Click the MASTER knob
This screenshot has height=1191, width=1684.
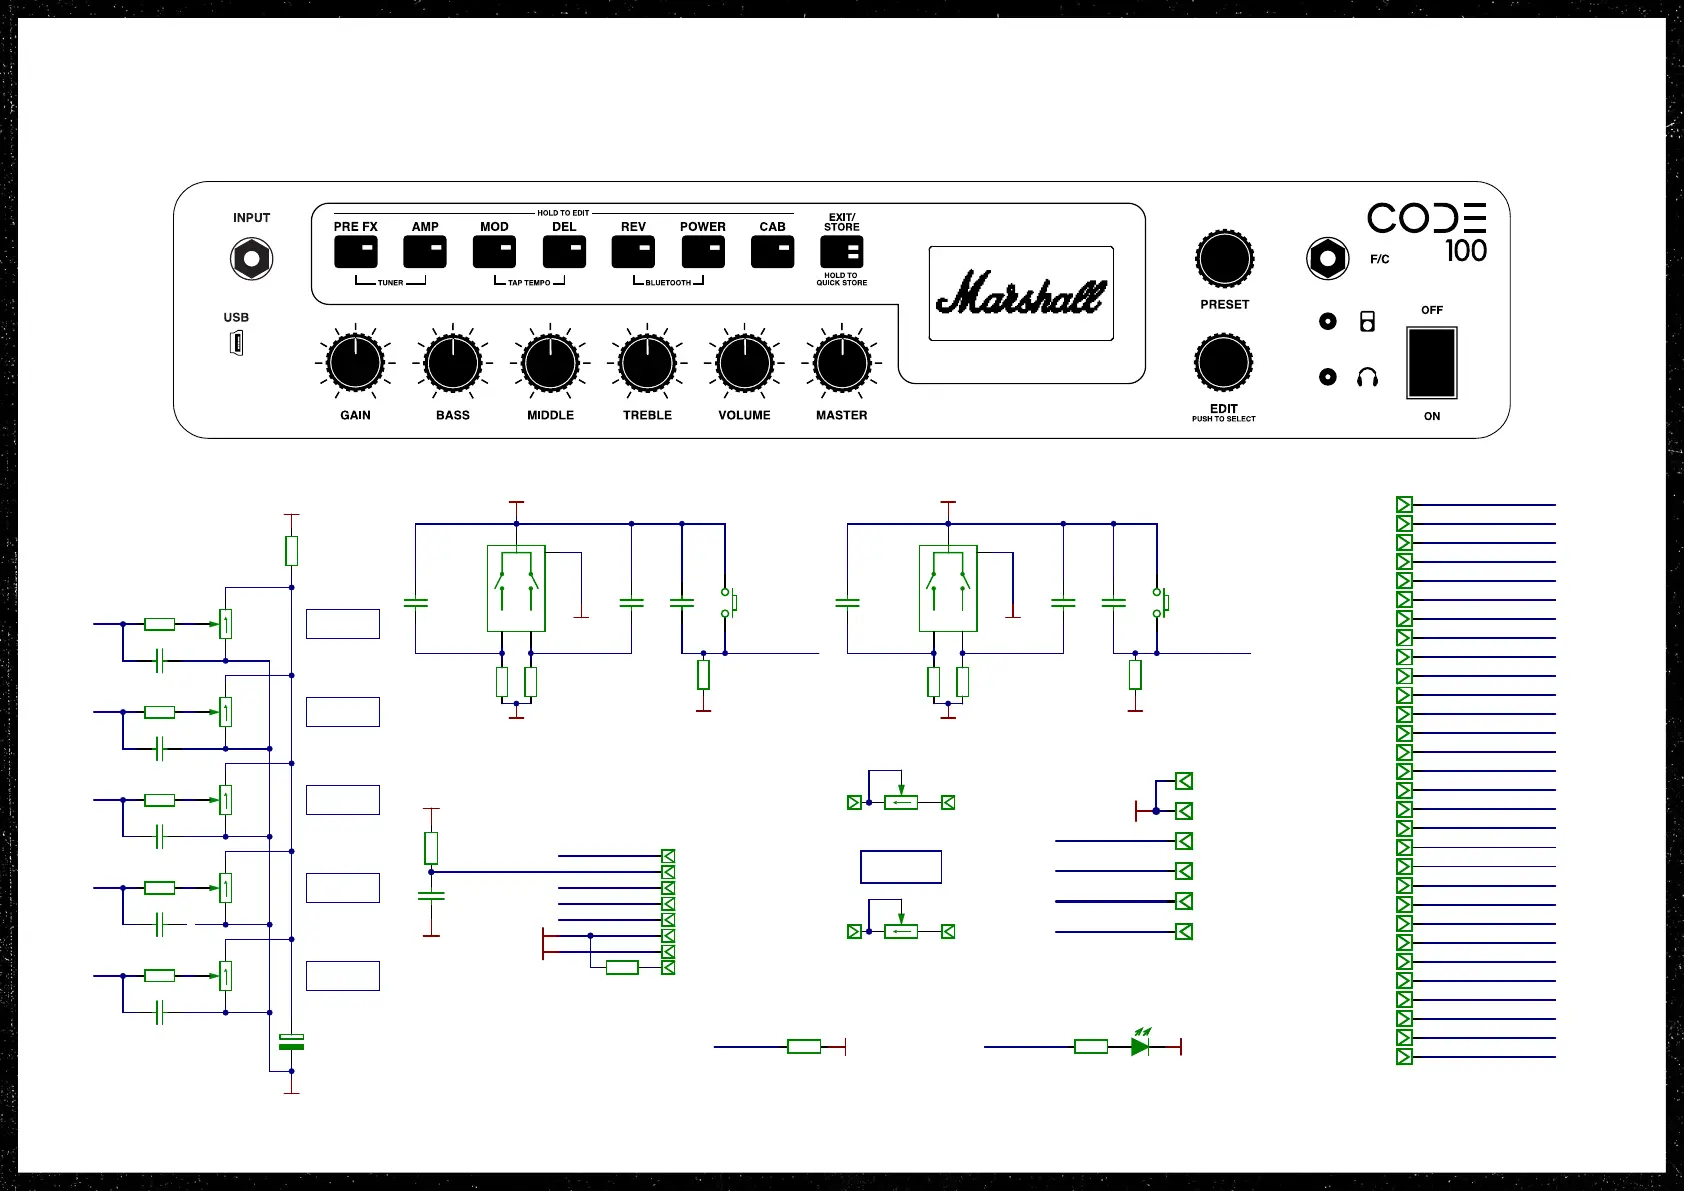click(842, 362)
